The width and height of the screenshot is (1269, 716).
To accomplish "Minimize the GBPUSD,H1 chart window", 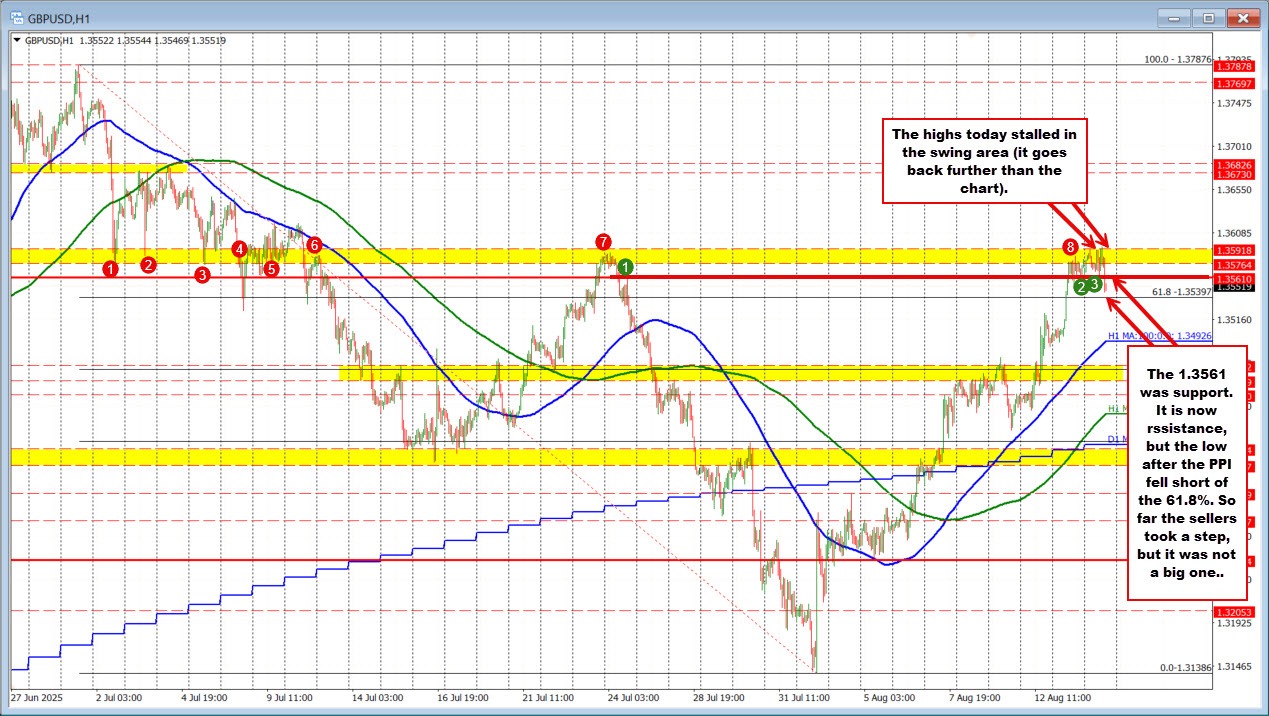I will [1174, 17].
